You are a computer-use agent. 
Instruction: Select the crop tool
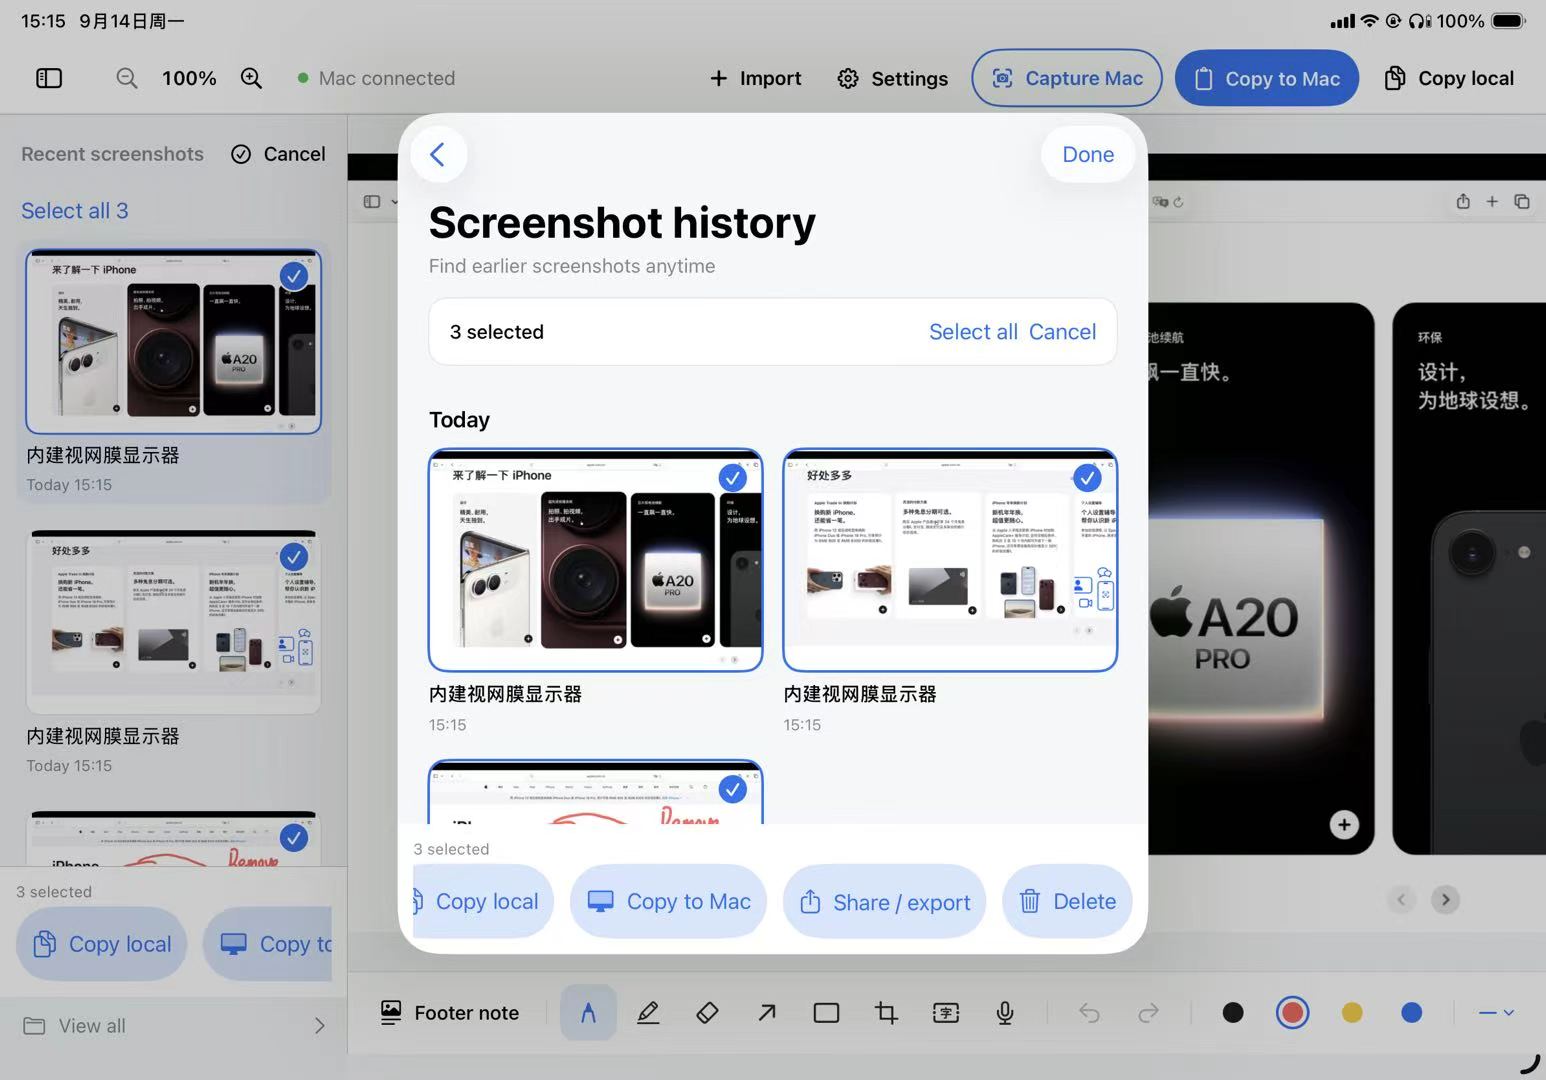coord(886,1013)
